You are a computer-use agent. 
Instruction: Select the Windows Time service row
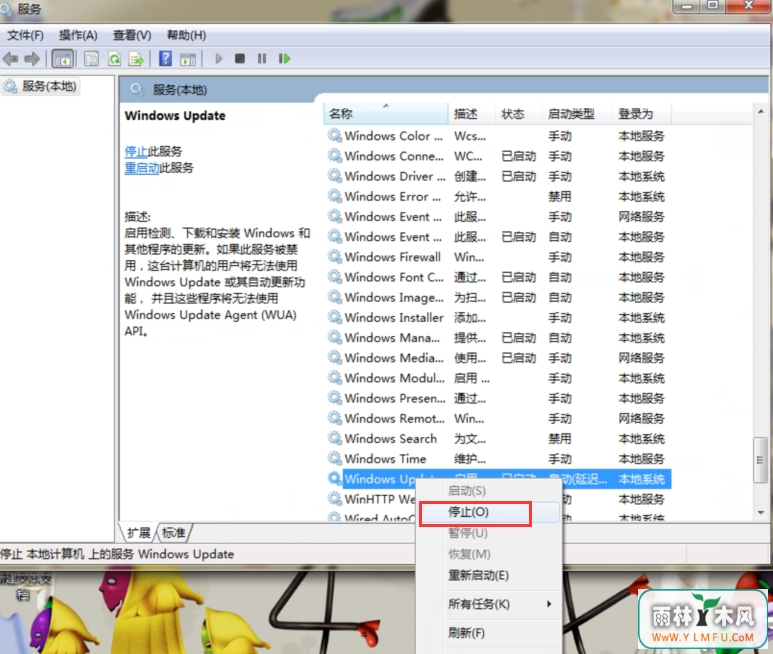click(x=498, y=459)
